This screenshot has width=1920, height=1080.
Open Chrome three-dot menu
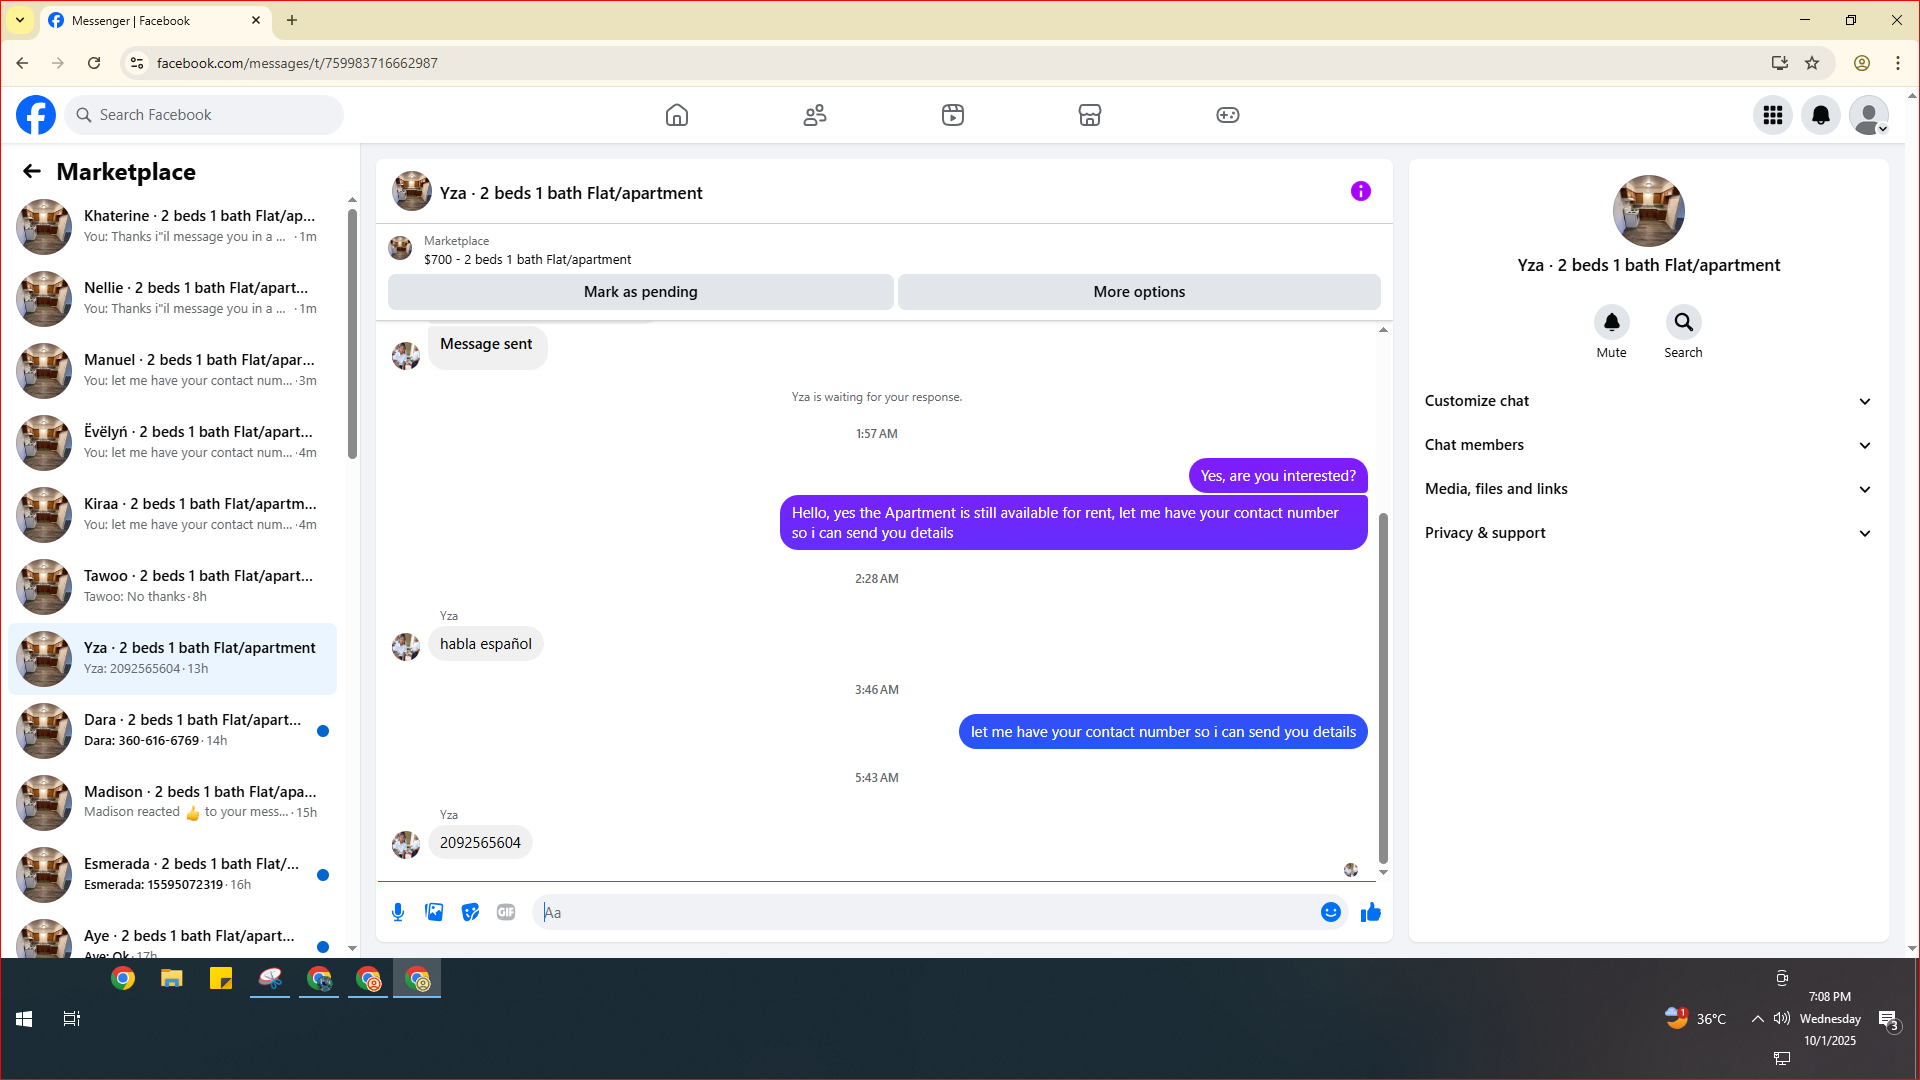(1898, 63)
